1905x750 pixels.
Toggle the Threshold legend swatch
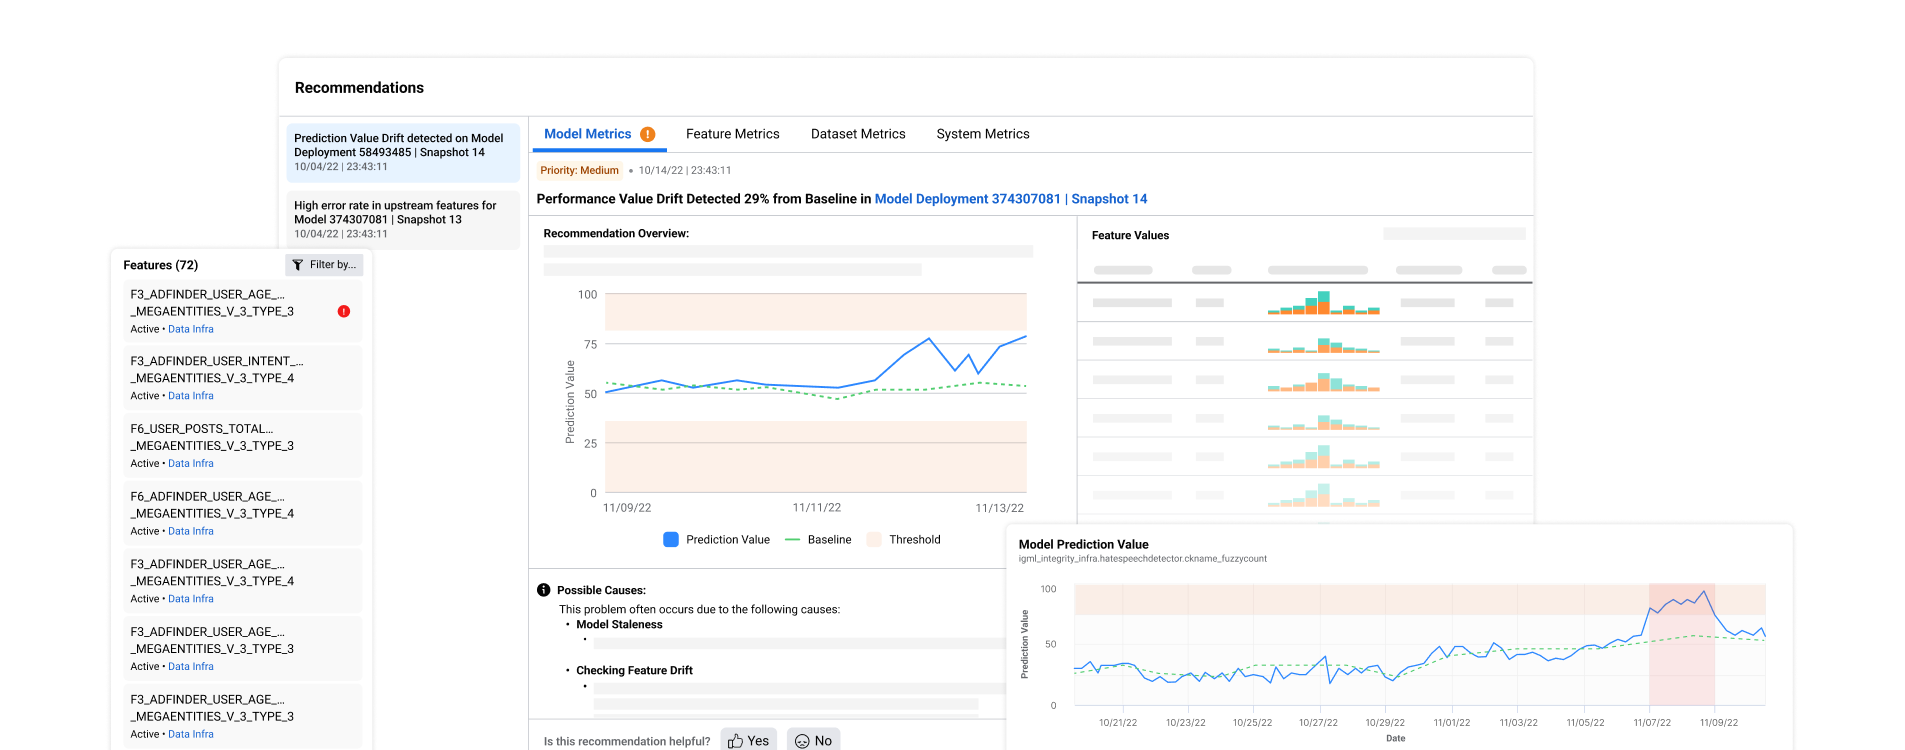point(874,540)
